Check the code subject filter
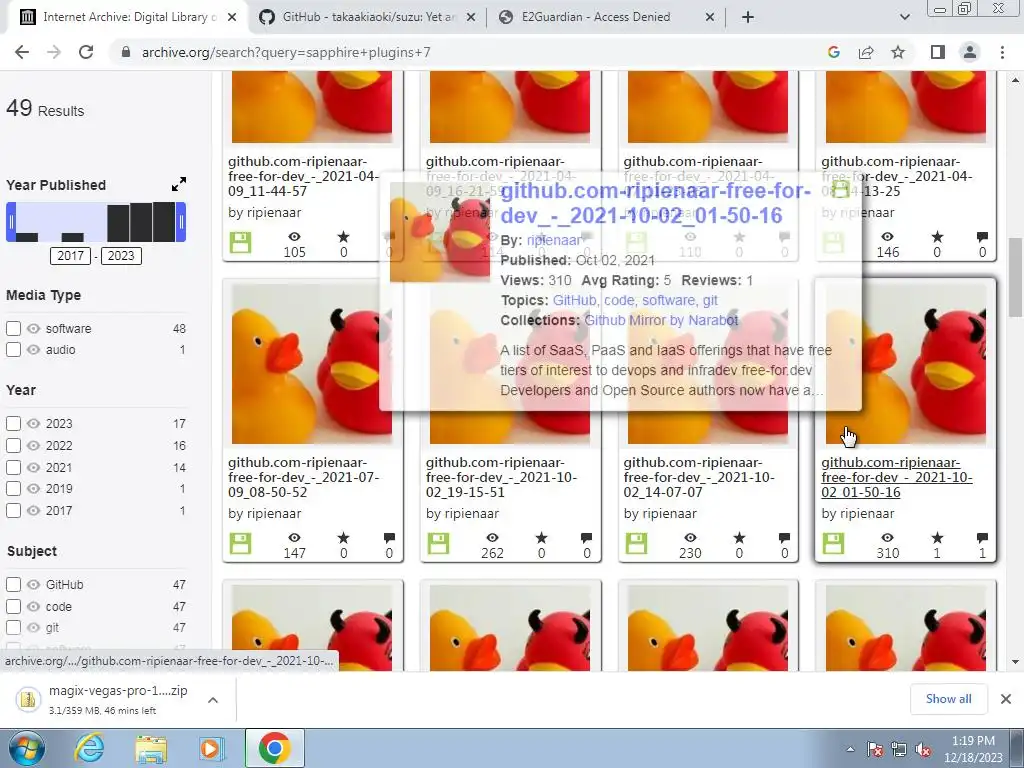The width and height of the screenshot is (1024, 768). pyautogui.click(x=13, y=607)
